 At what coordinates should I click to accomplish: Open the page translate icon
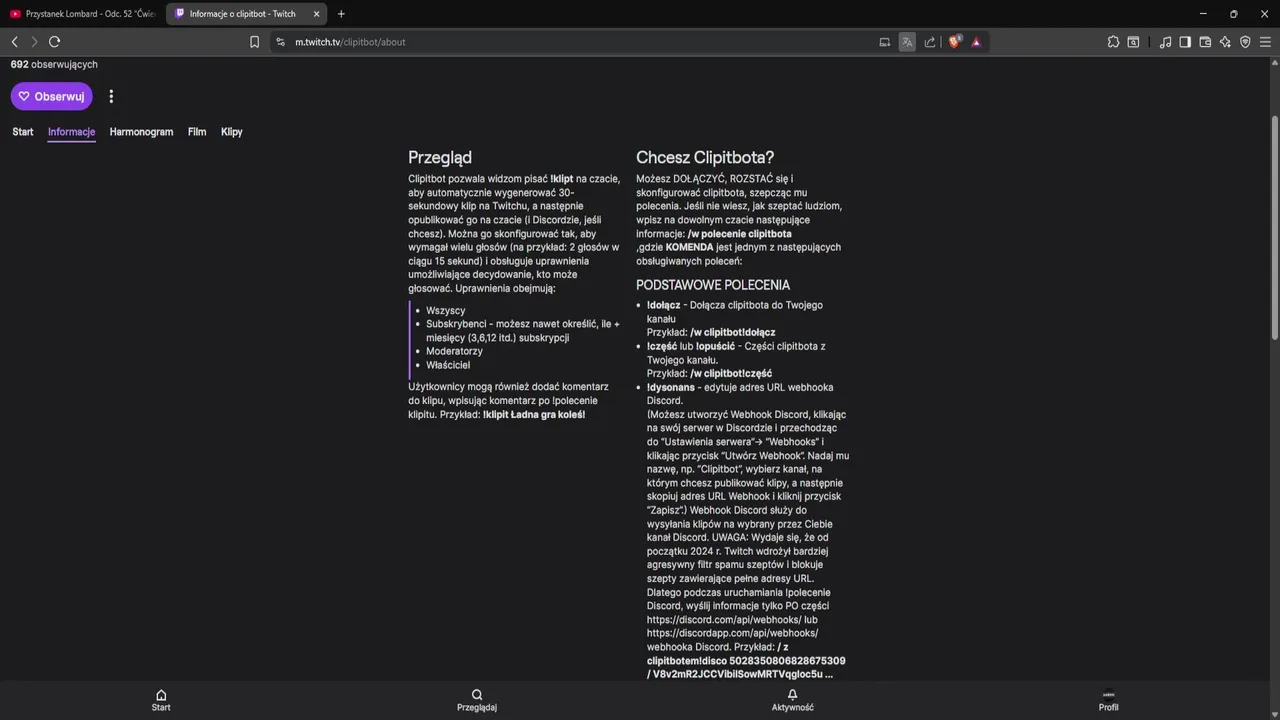[907, 42]
